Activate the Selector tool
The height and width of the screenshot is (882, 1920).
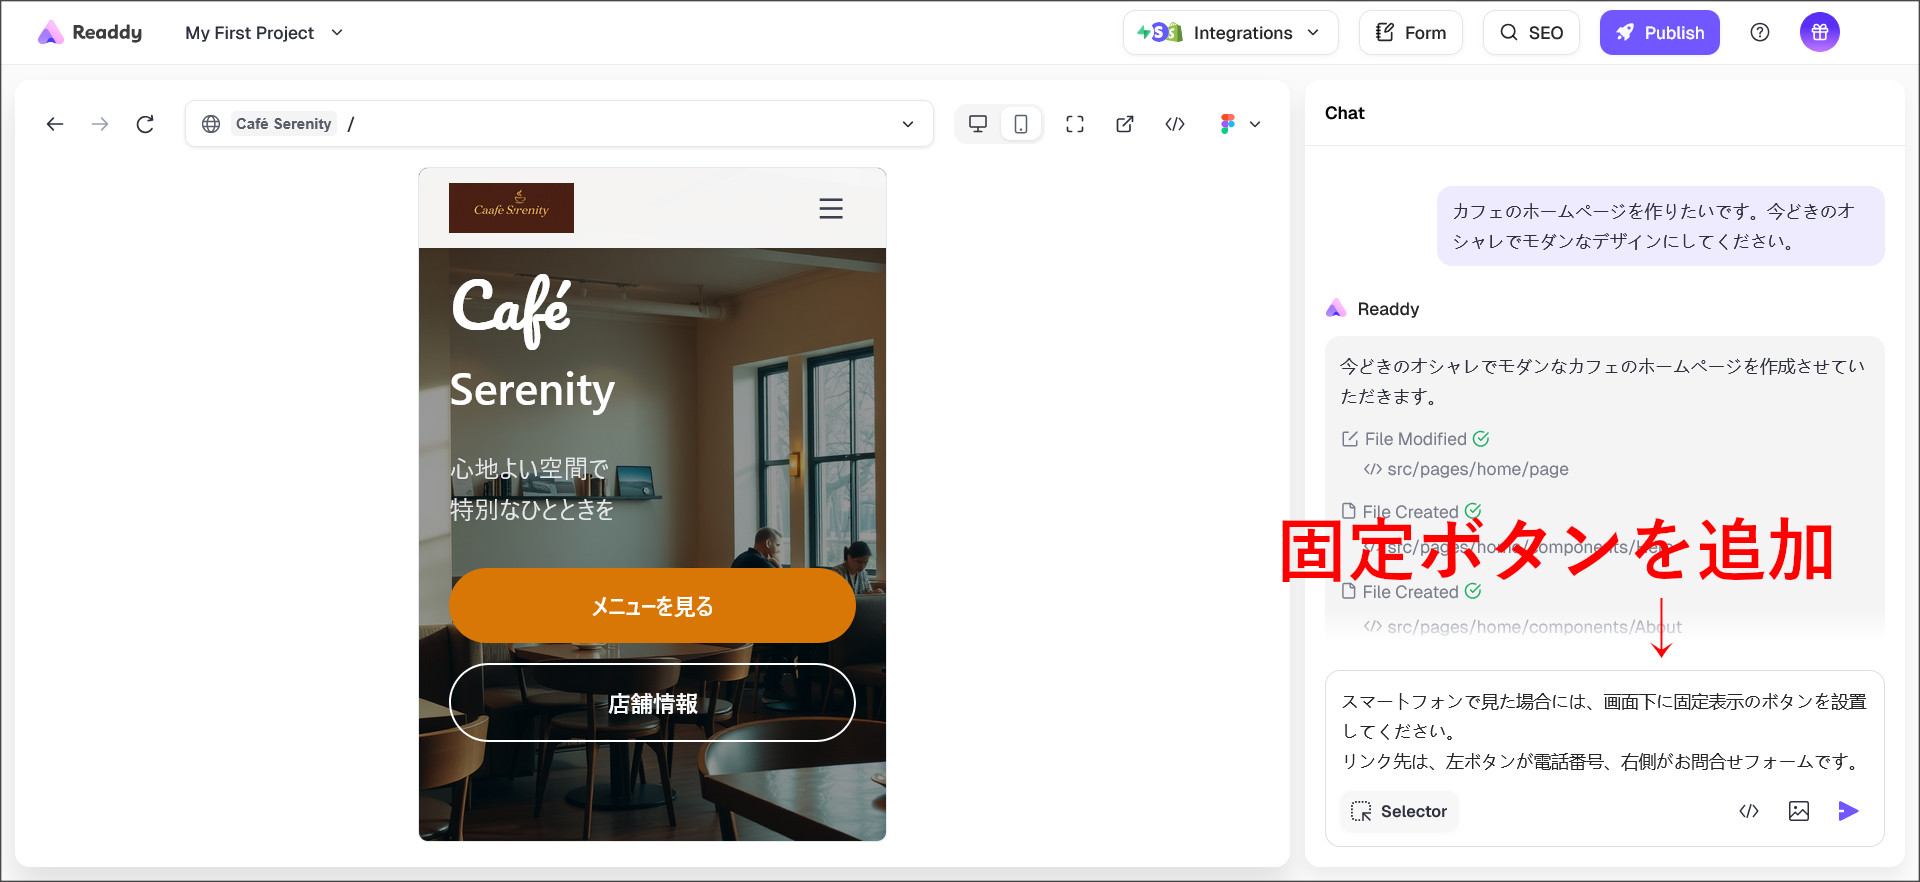[1399, 811]
